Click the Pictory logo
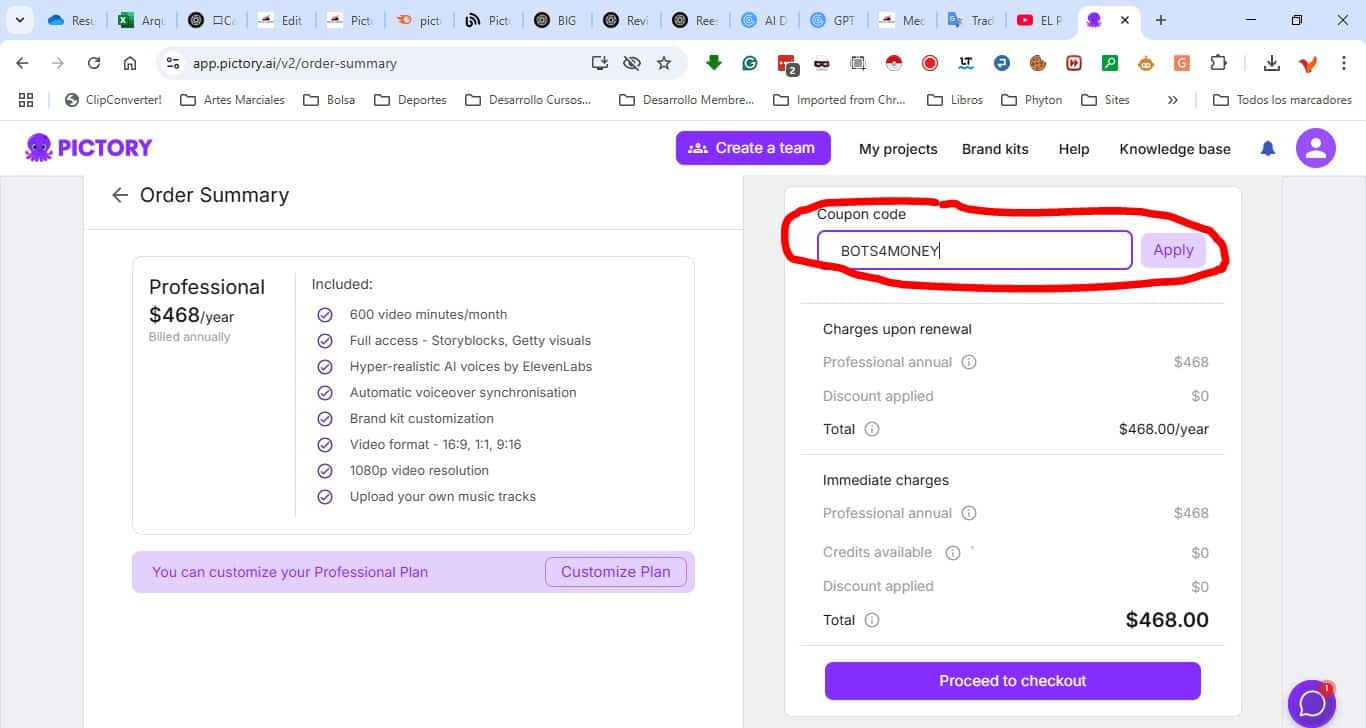 pos(89,148)
